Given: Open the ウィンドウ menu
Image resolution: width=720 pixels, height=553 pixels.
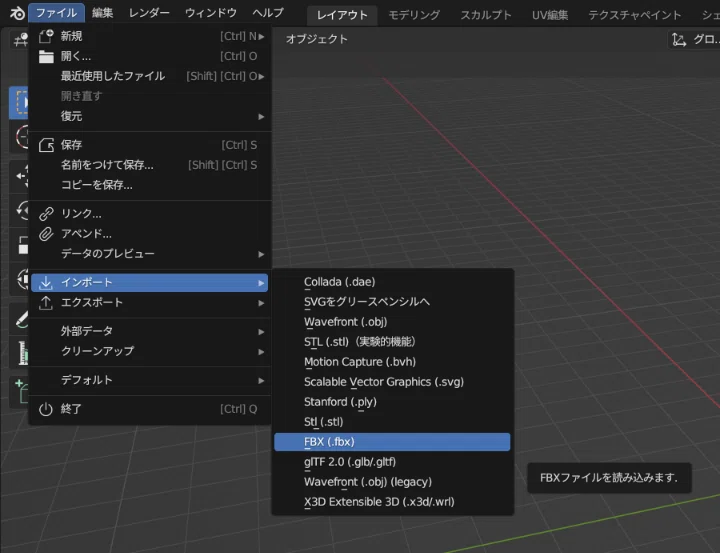Looking at the screenshot, I should tap(211, 13).
